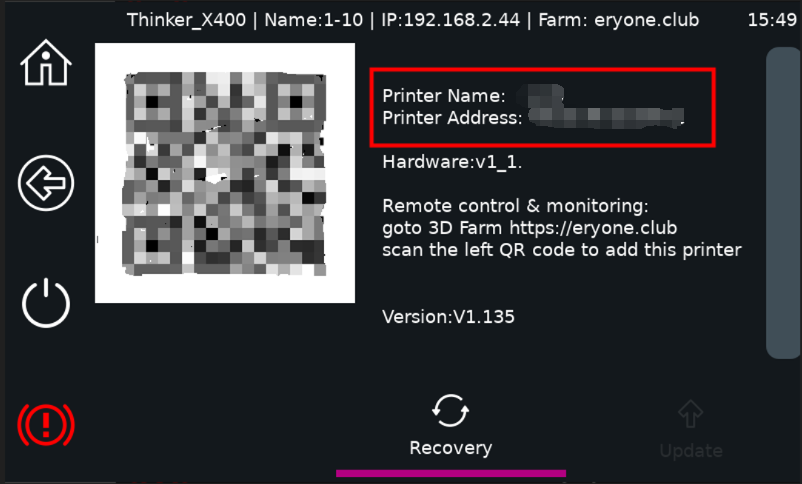
Task: Open the https://eryone.club farm link
Action: (593, 228)
